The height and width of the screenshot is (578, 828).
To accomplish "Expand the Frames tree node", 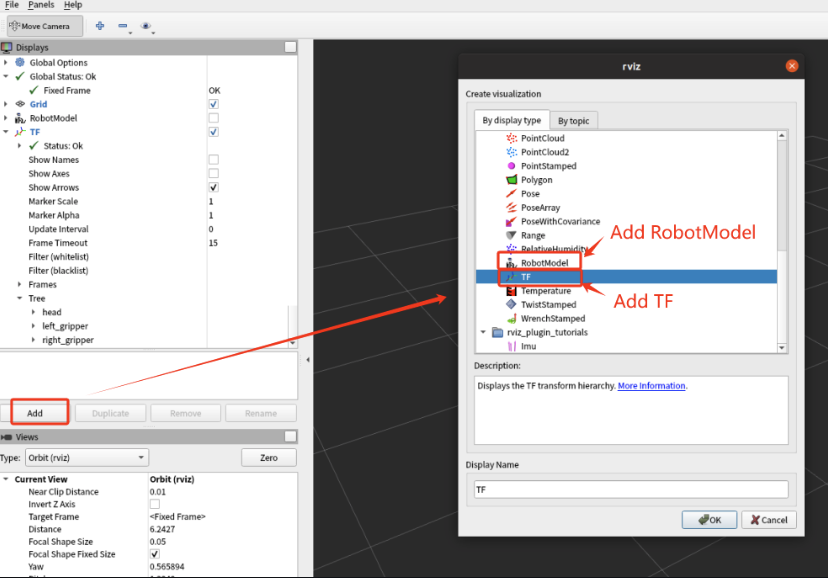I will (x=19, y=285).
